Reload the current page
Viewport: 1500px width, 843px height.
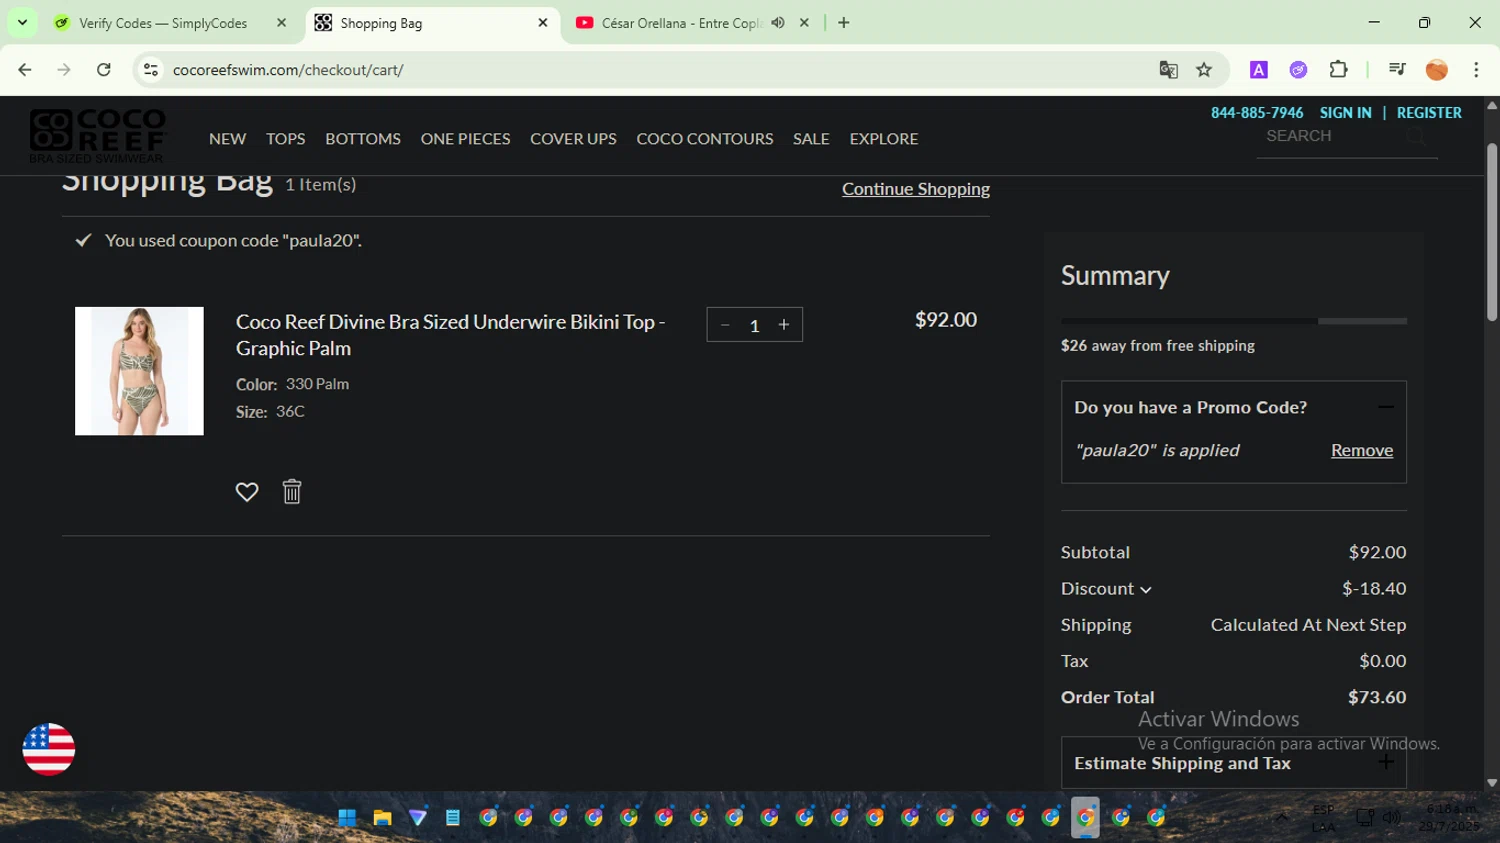(103, 70)
